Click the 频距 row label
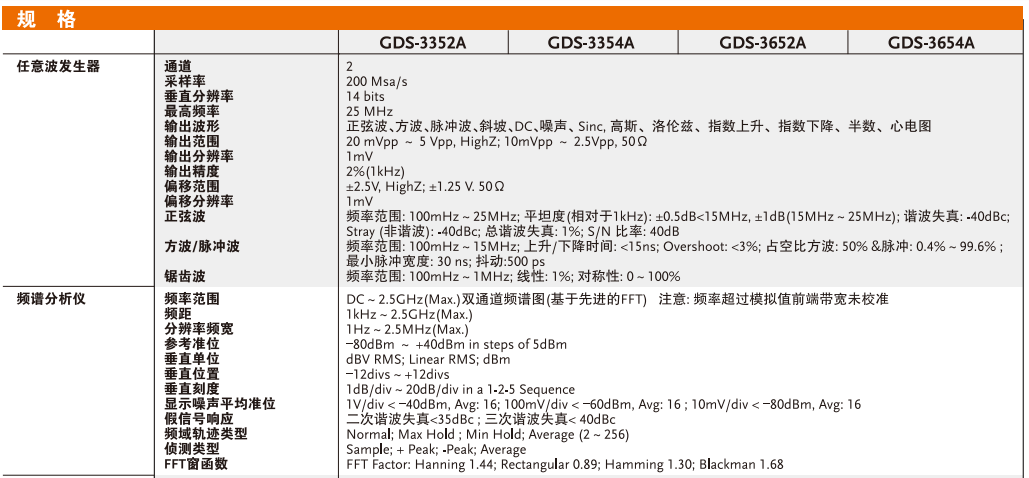The image size is (1029, 478). pyautogui.click(x=178, y=315)
